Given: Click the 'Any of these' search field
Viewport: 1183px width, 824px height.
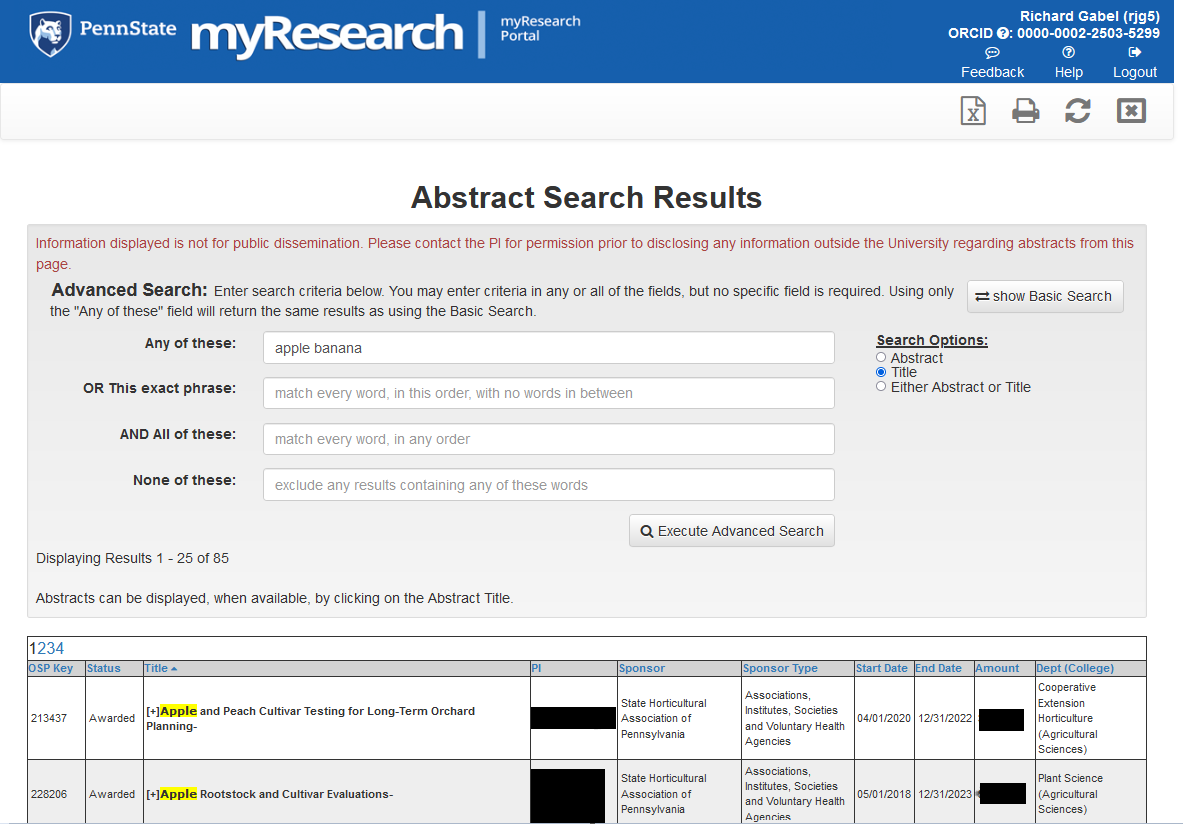Looking at the screenshot, I should click(x=548, y=348).
